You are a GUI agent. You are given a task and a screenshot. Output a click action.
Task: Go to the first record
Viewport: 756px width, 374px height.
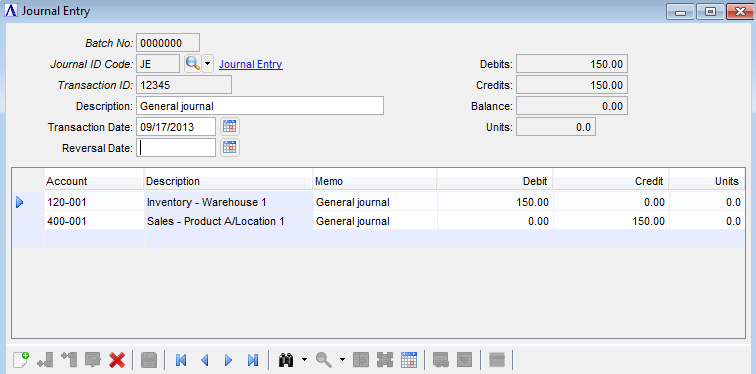click(181, 360)
